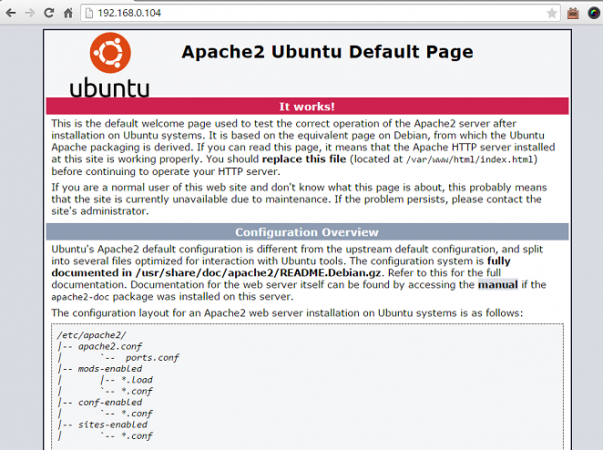Reload the page with the refresh icon
Viewport: 603px width, 450px height.
click(48, 13)
